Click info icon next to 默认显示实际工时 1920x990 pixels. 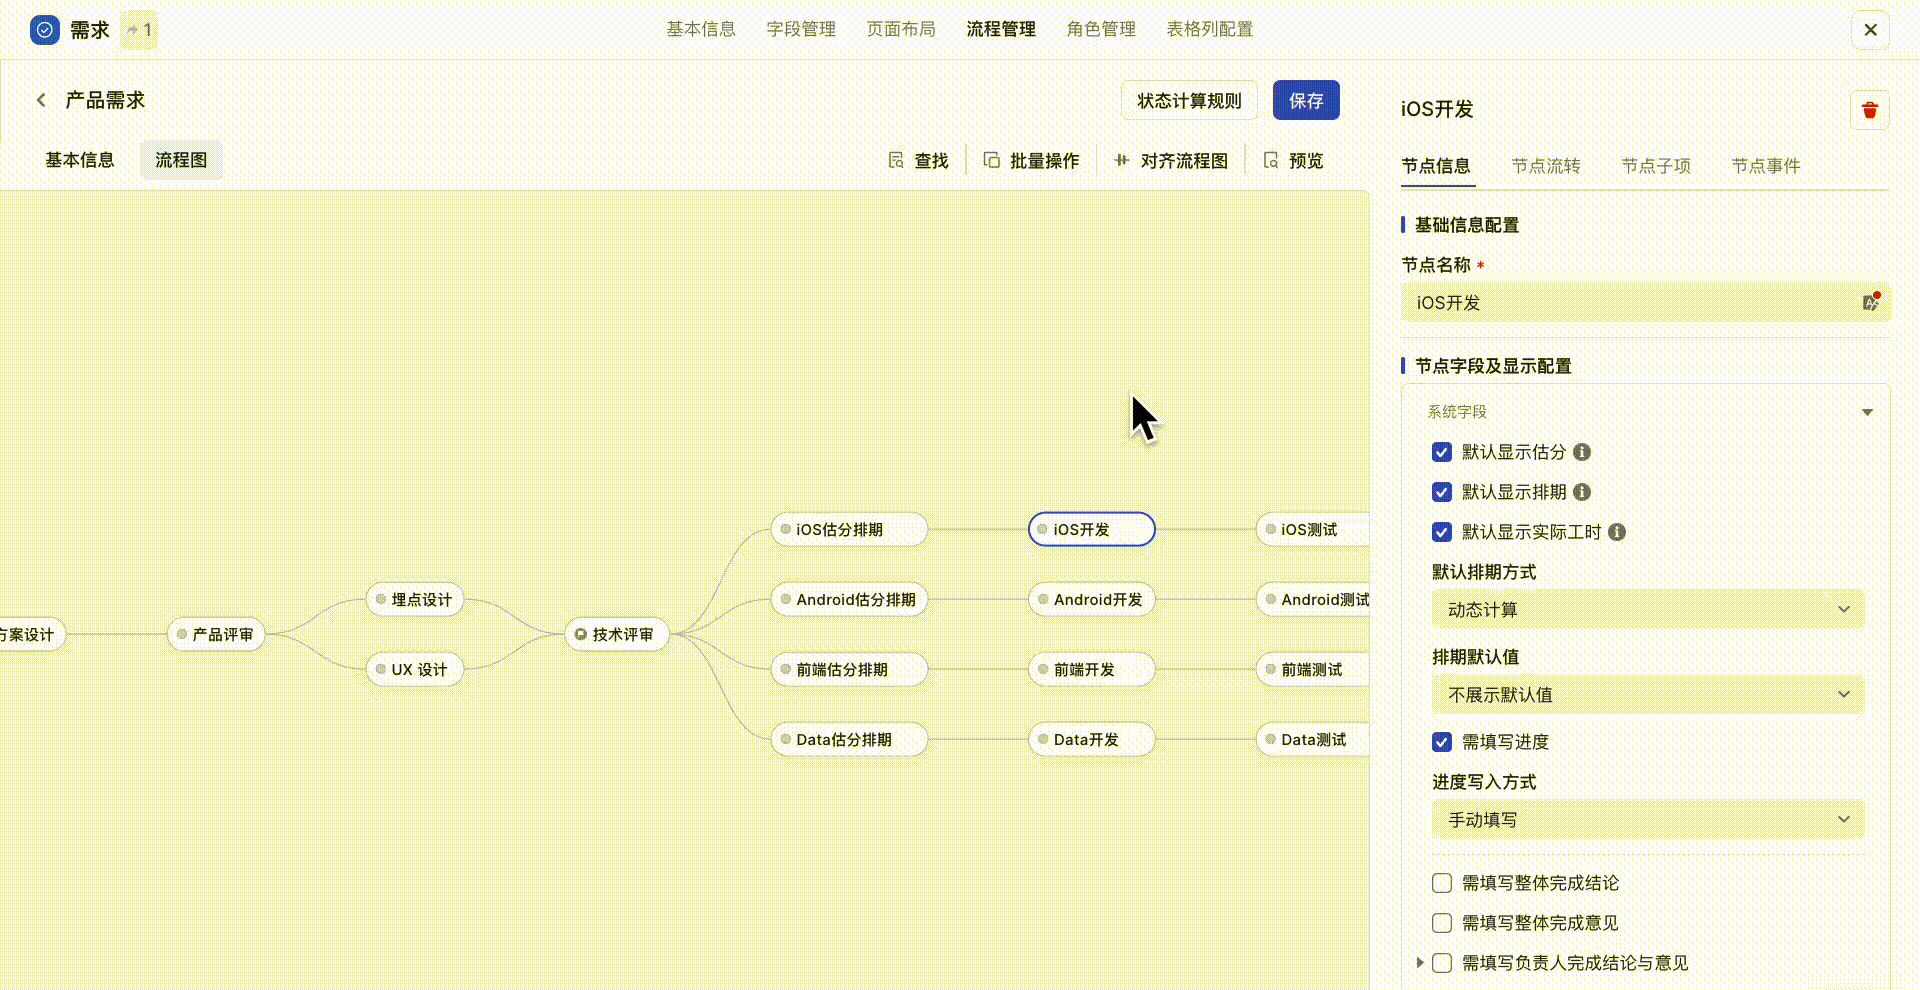coord(1617,532)
